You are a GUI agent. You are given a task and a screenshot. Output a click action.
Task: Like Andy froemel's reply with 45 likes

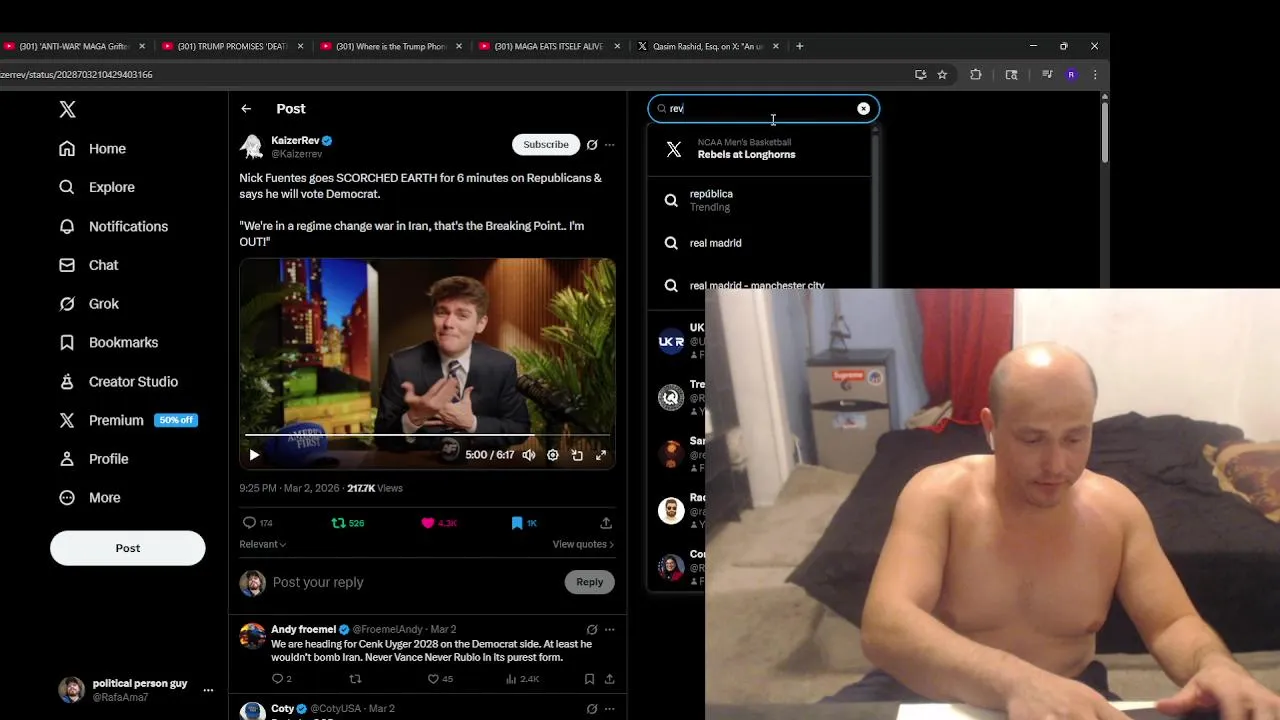click(440, 679)
